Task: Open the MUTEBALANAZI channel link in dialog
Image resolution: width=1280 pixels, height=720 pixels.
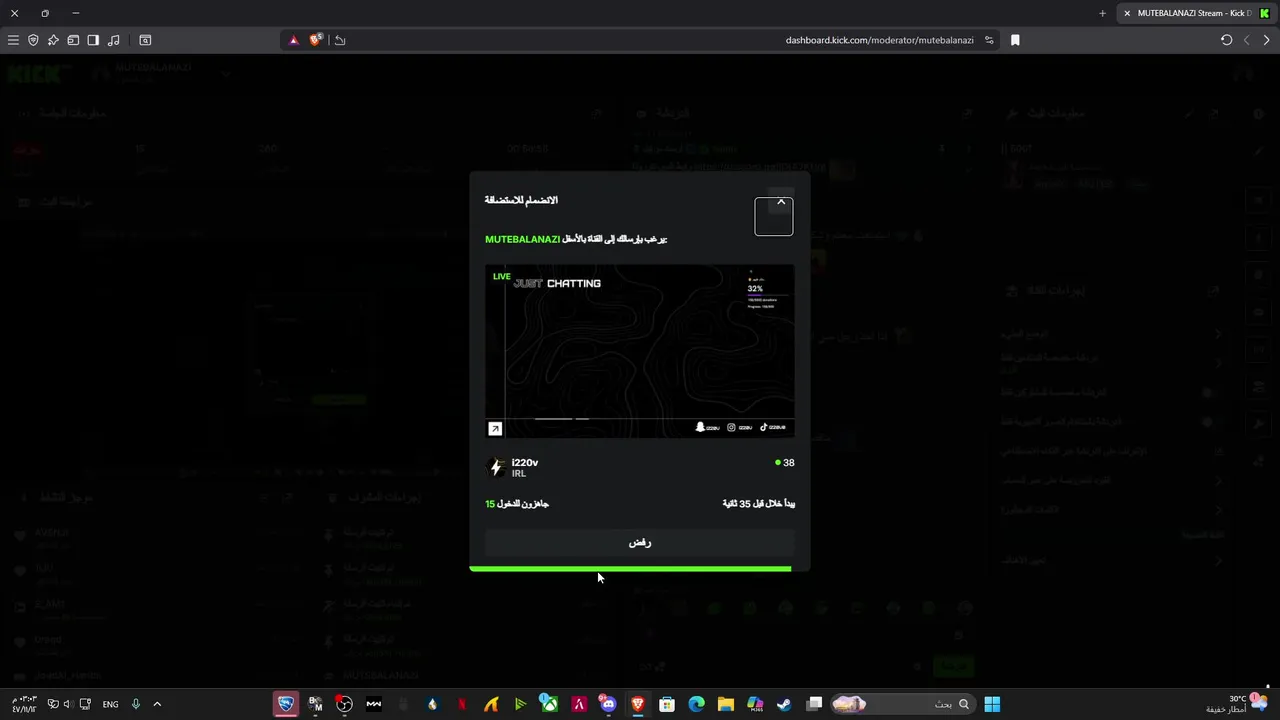Action: [x=522, y=239]
